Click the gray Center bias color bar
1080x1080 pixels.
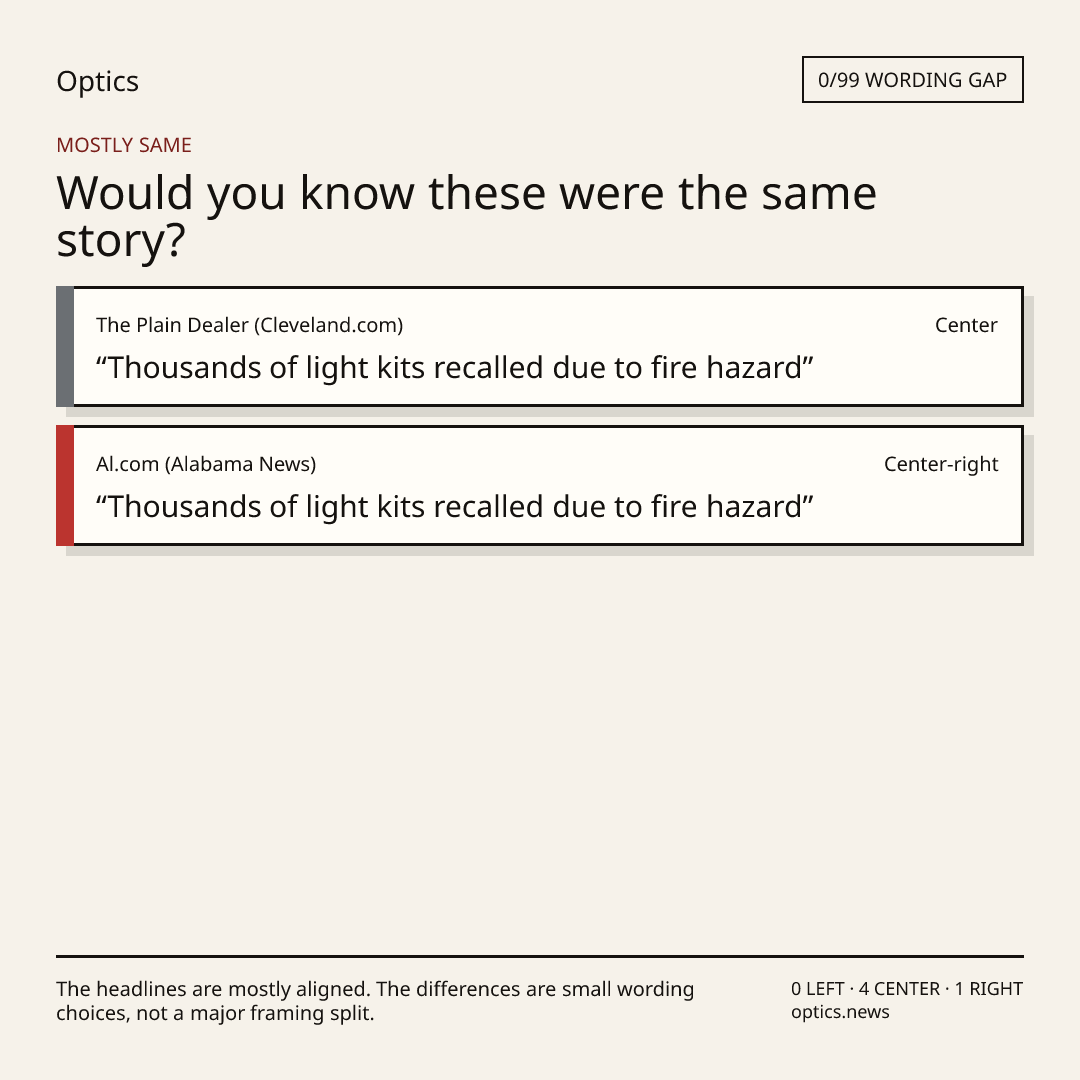pyautogui.click(x=65, y=346)
